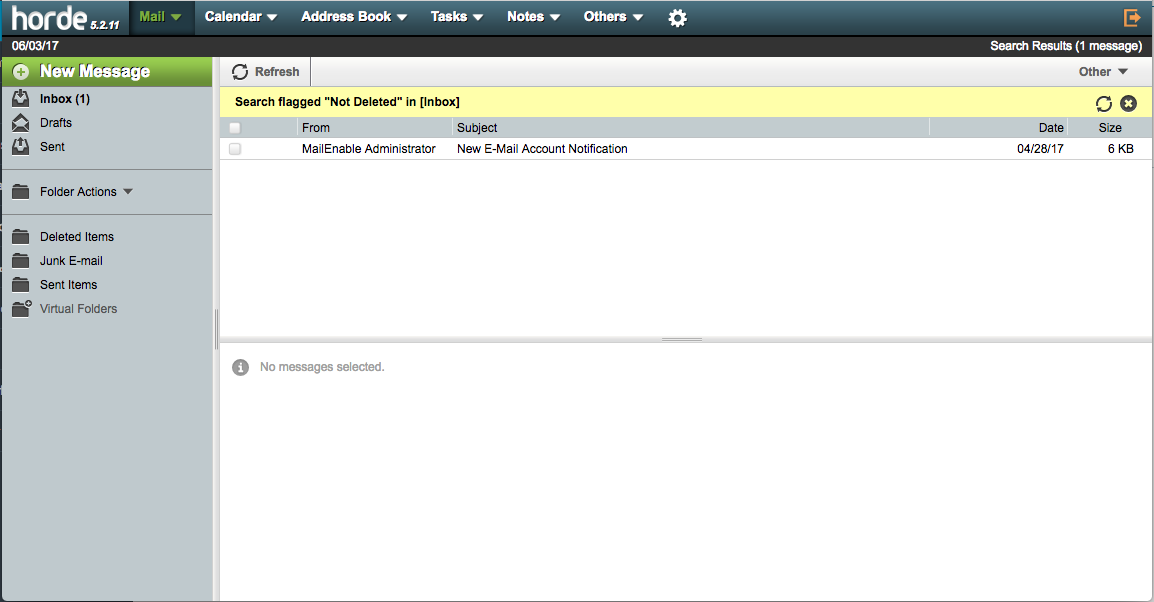Expand the Calendar menu

240,17
